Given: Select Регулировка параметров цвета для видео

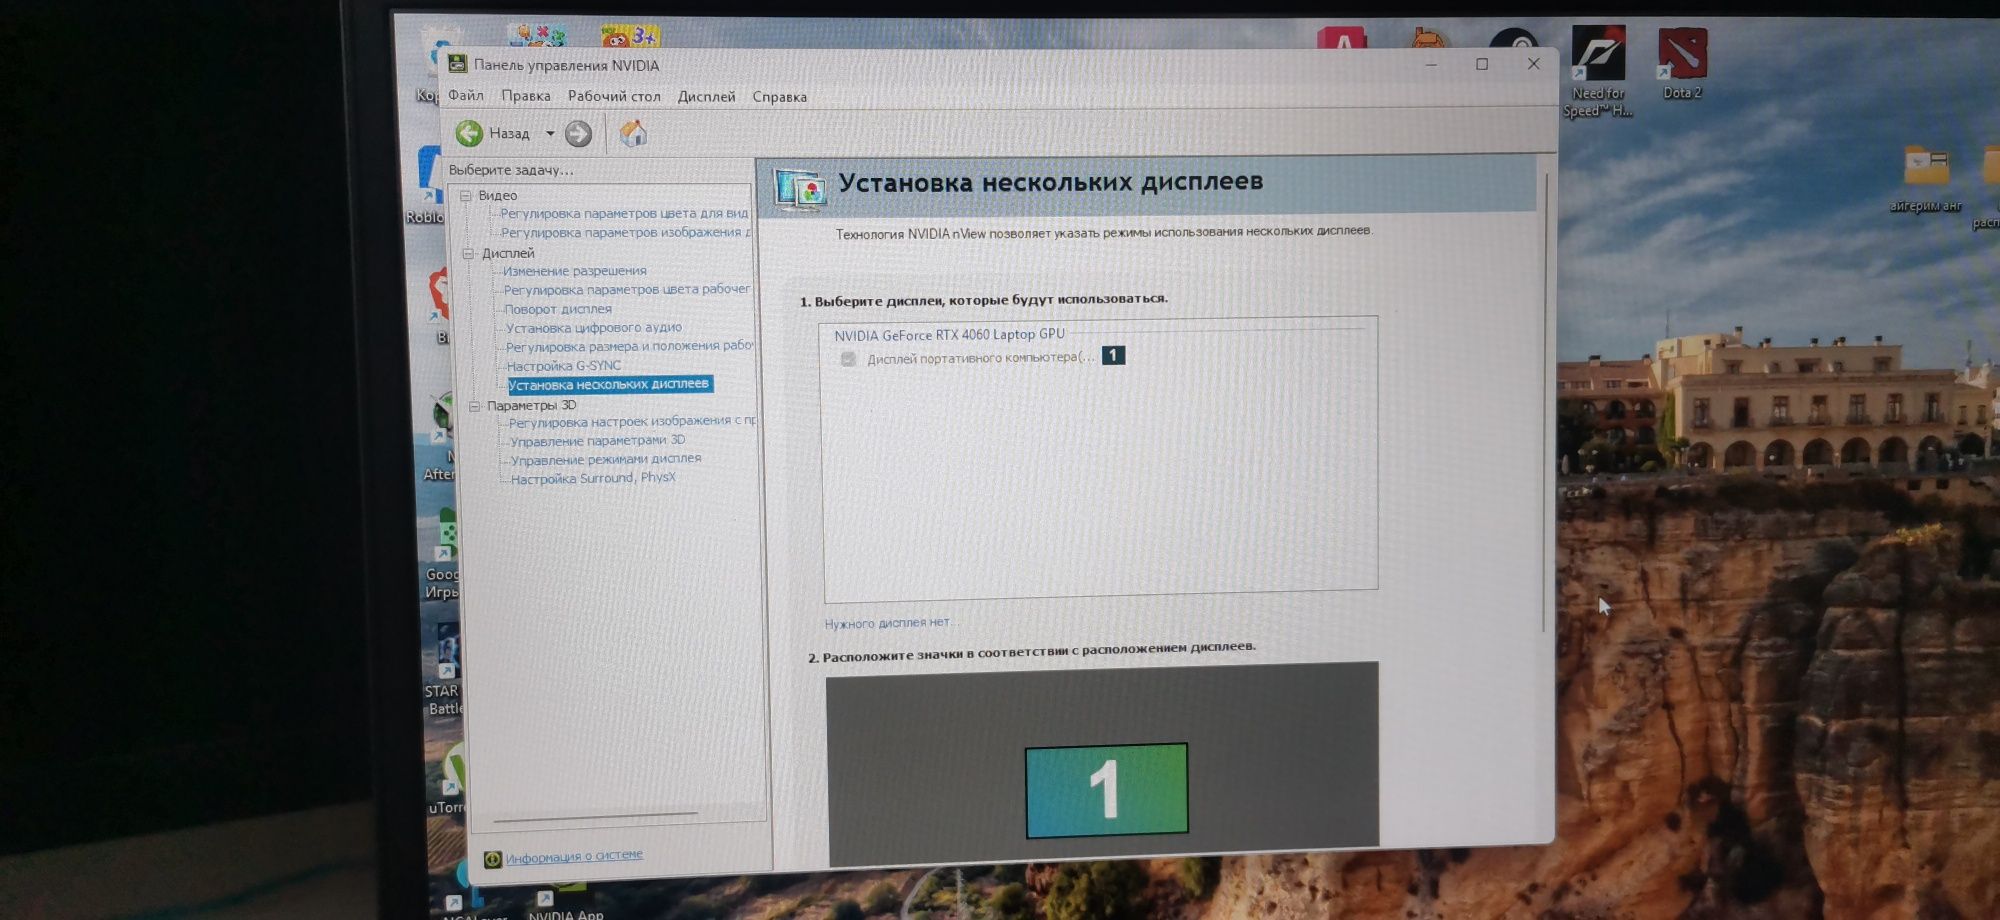Looking at the screenshot, I should point(624,213).
